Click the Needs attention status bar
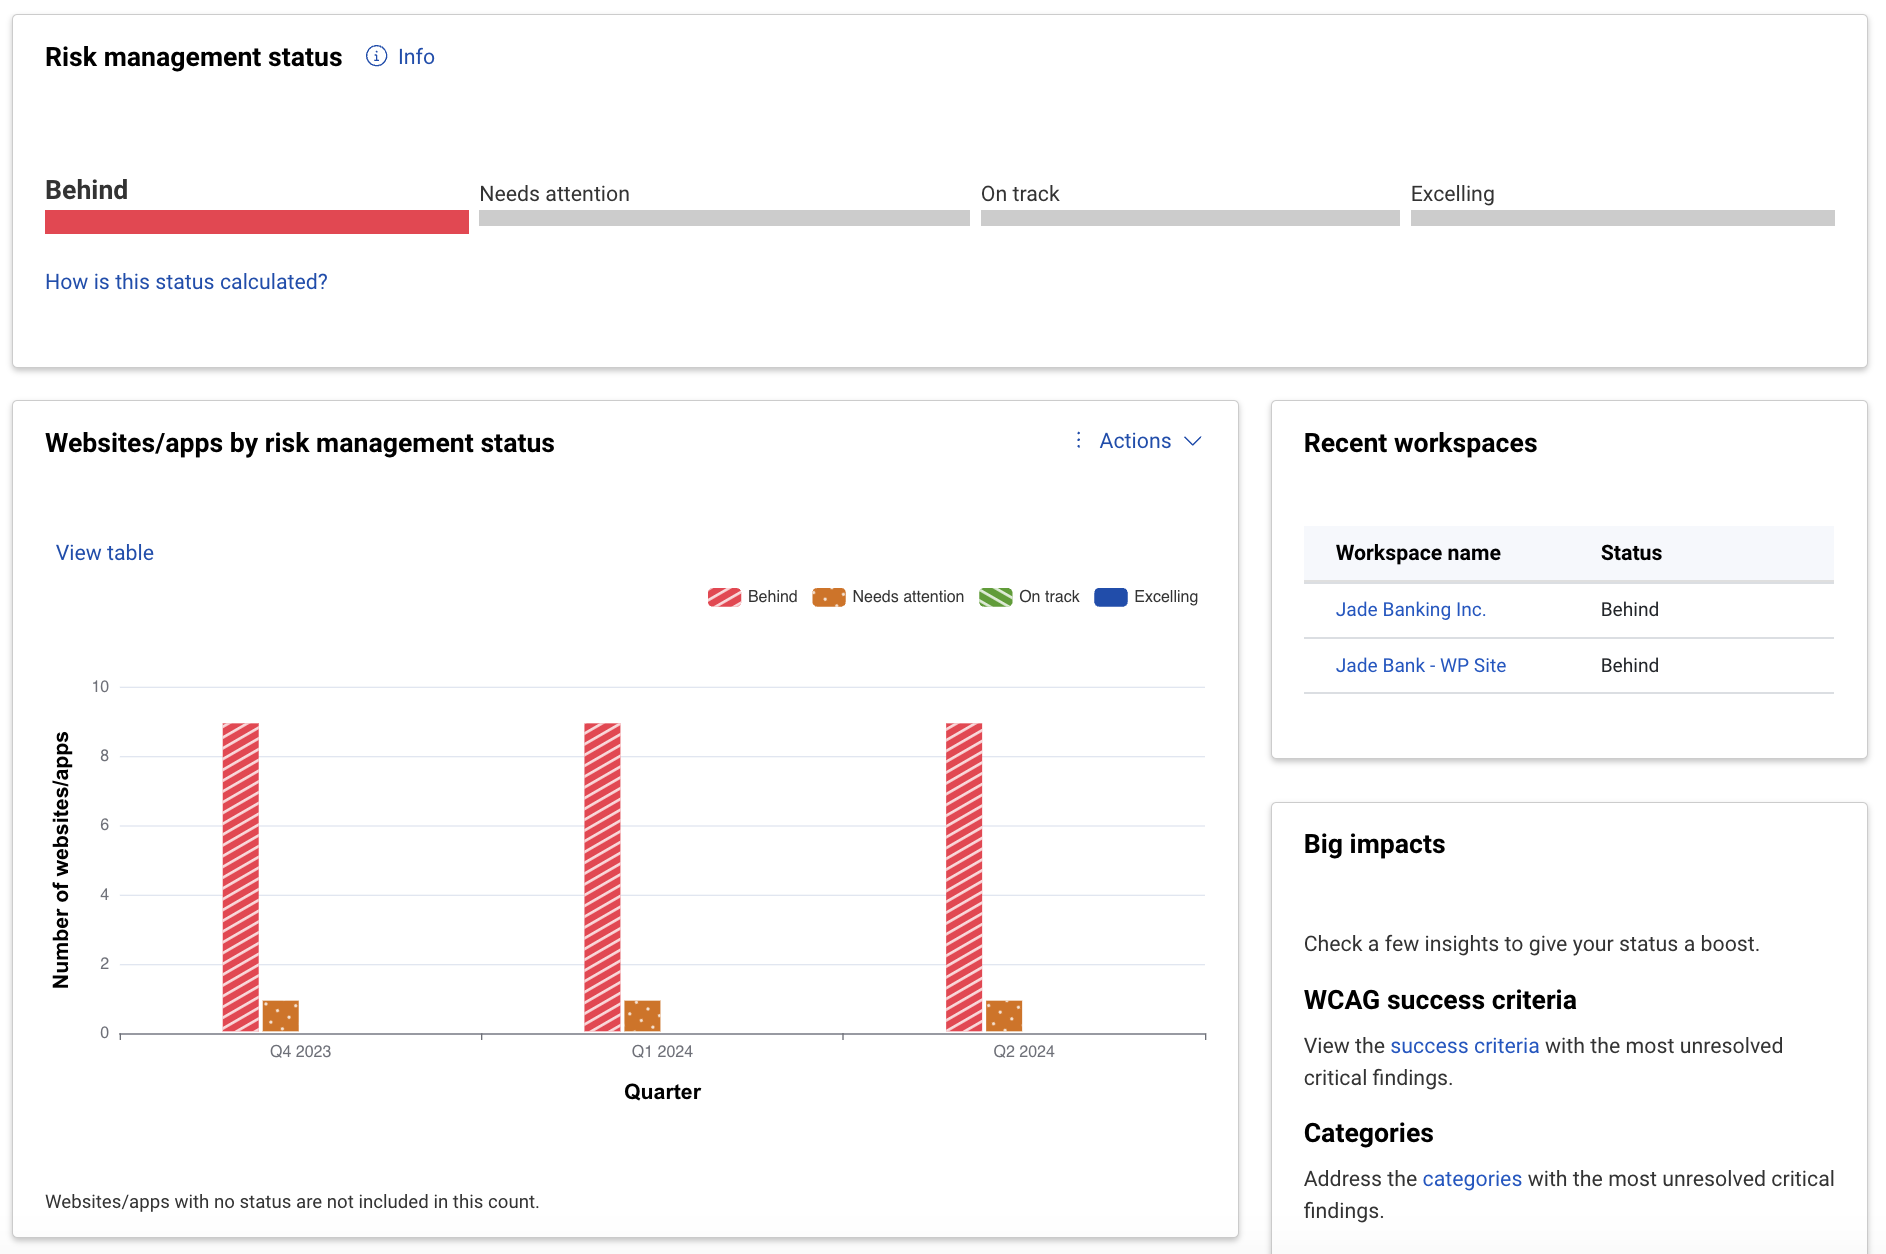 coord(724,218)
